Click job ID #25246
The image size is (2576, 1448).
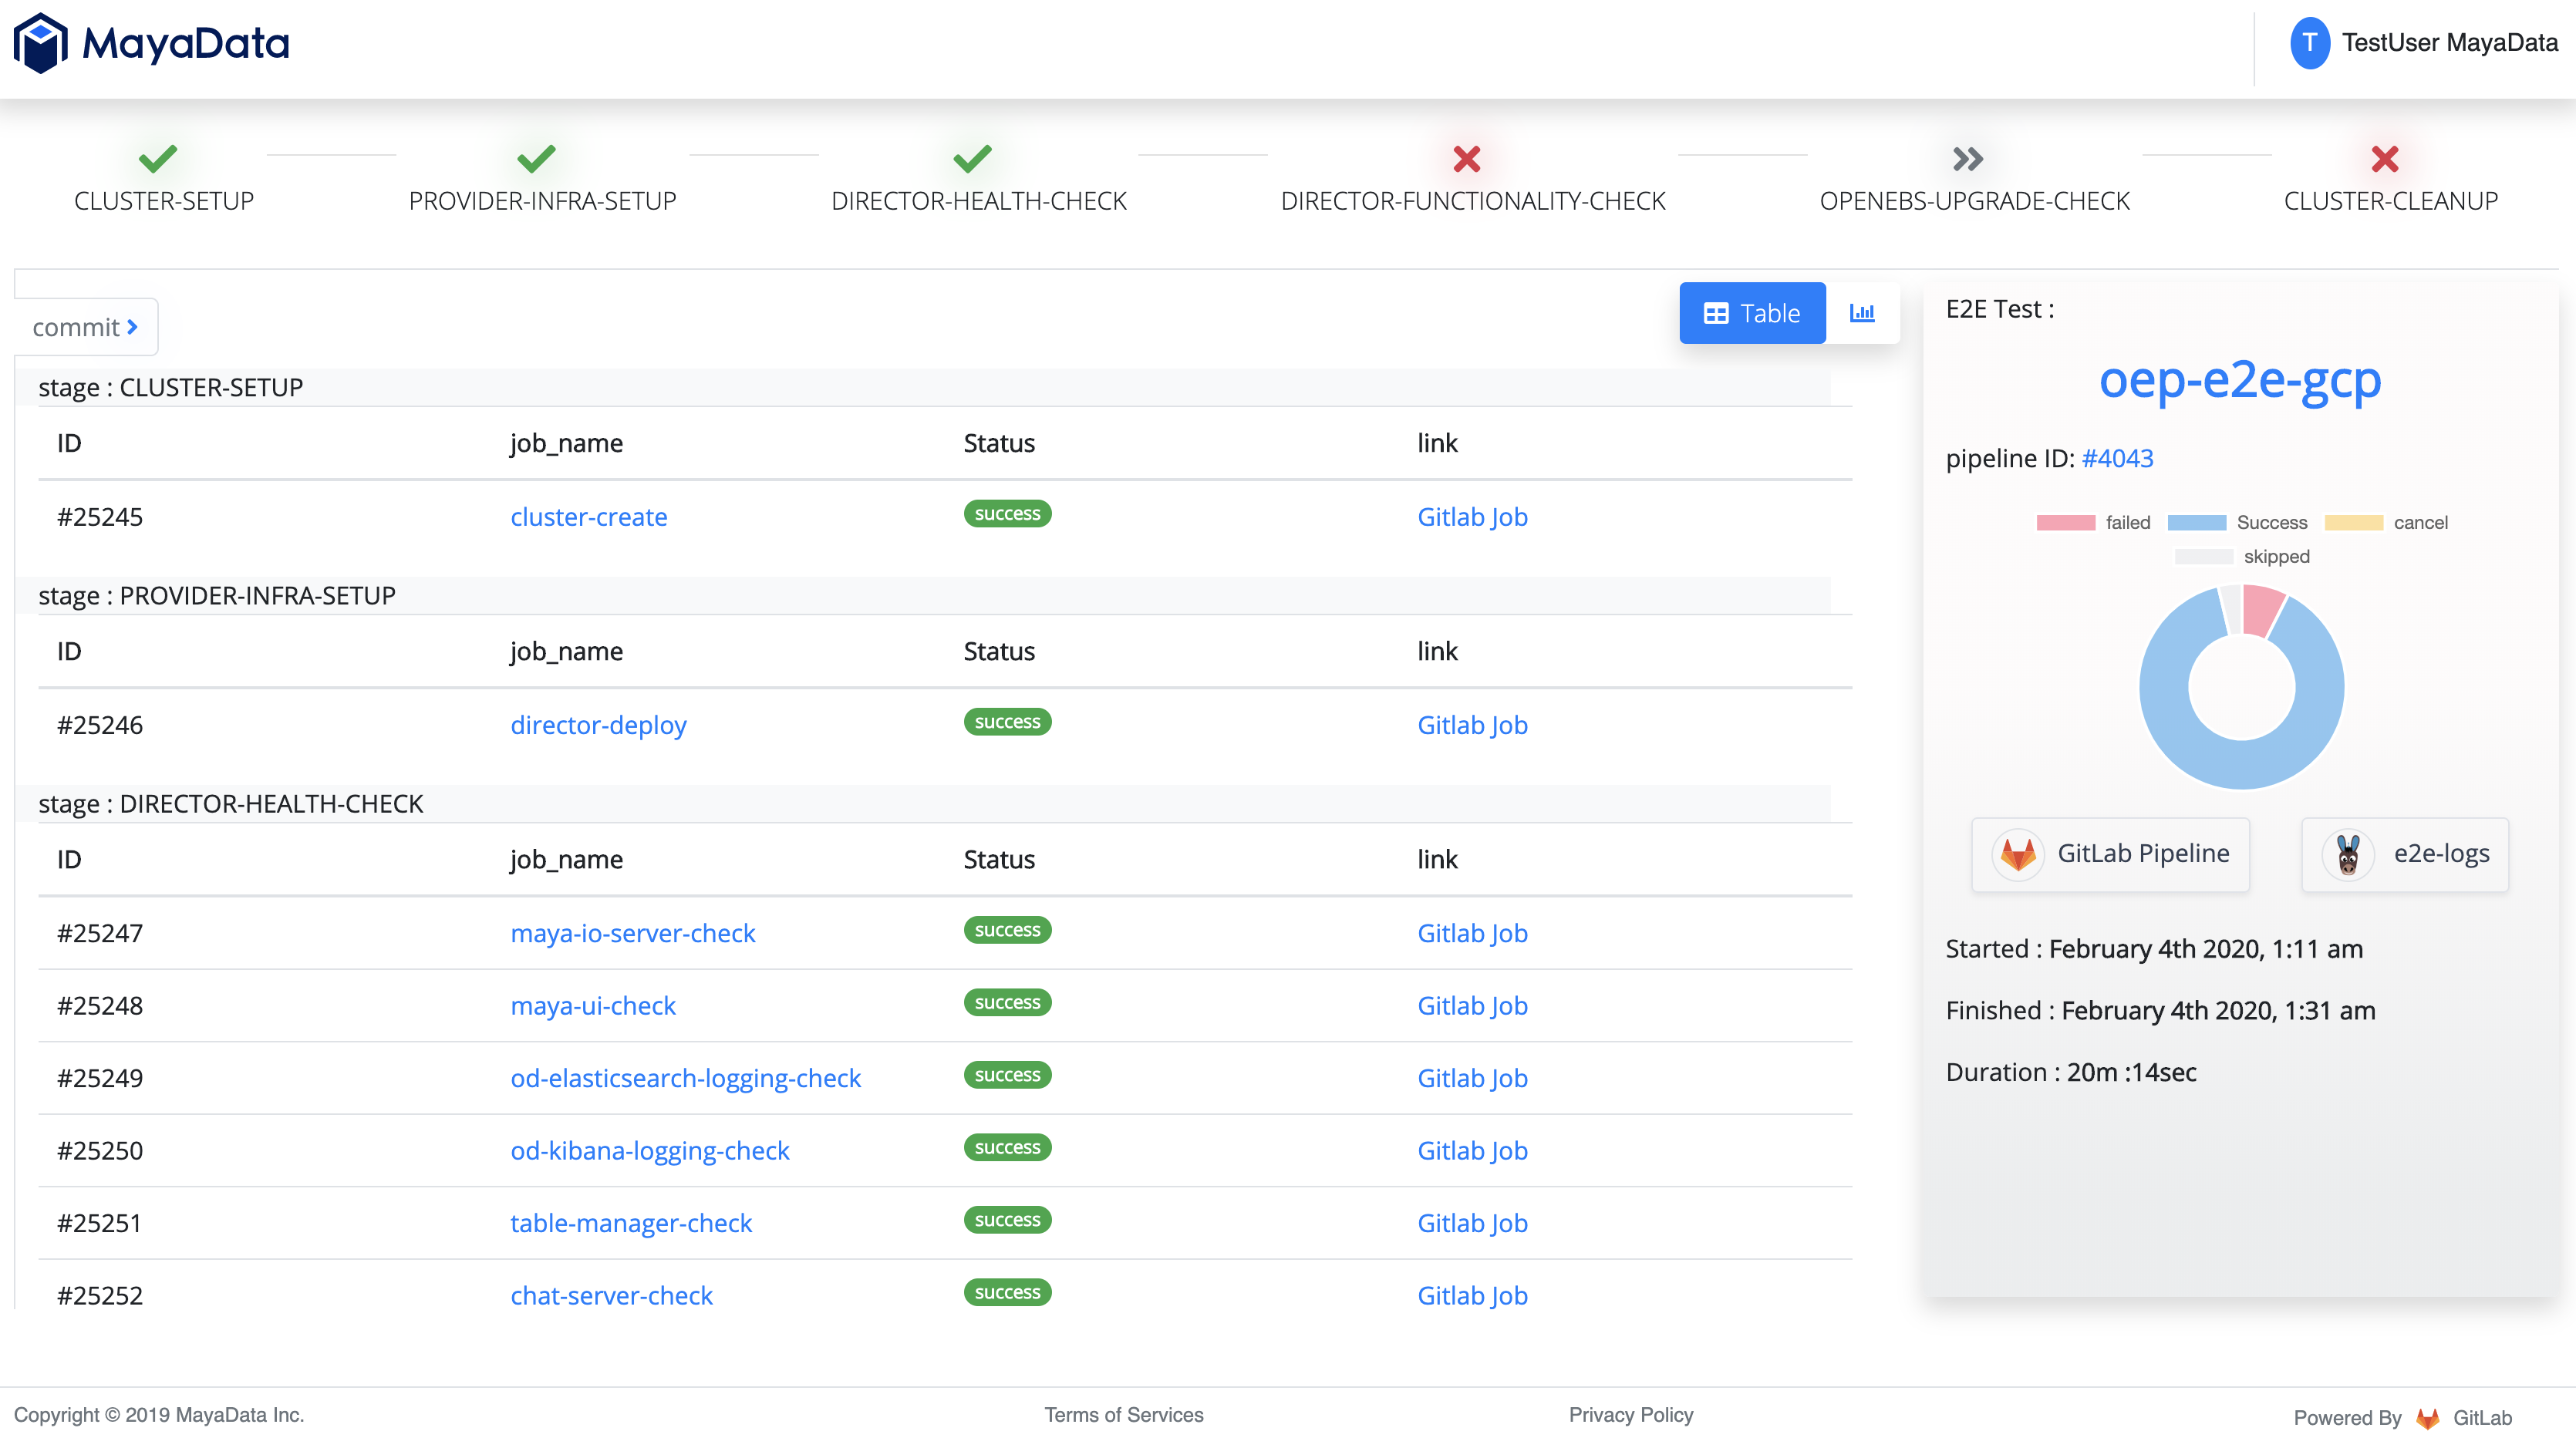coord(100,725)
